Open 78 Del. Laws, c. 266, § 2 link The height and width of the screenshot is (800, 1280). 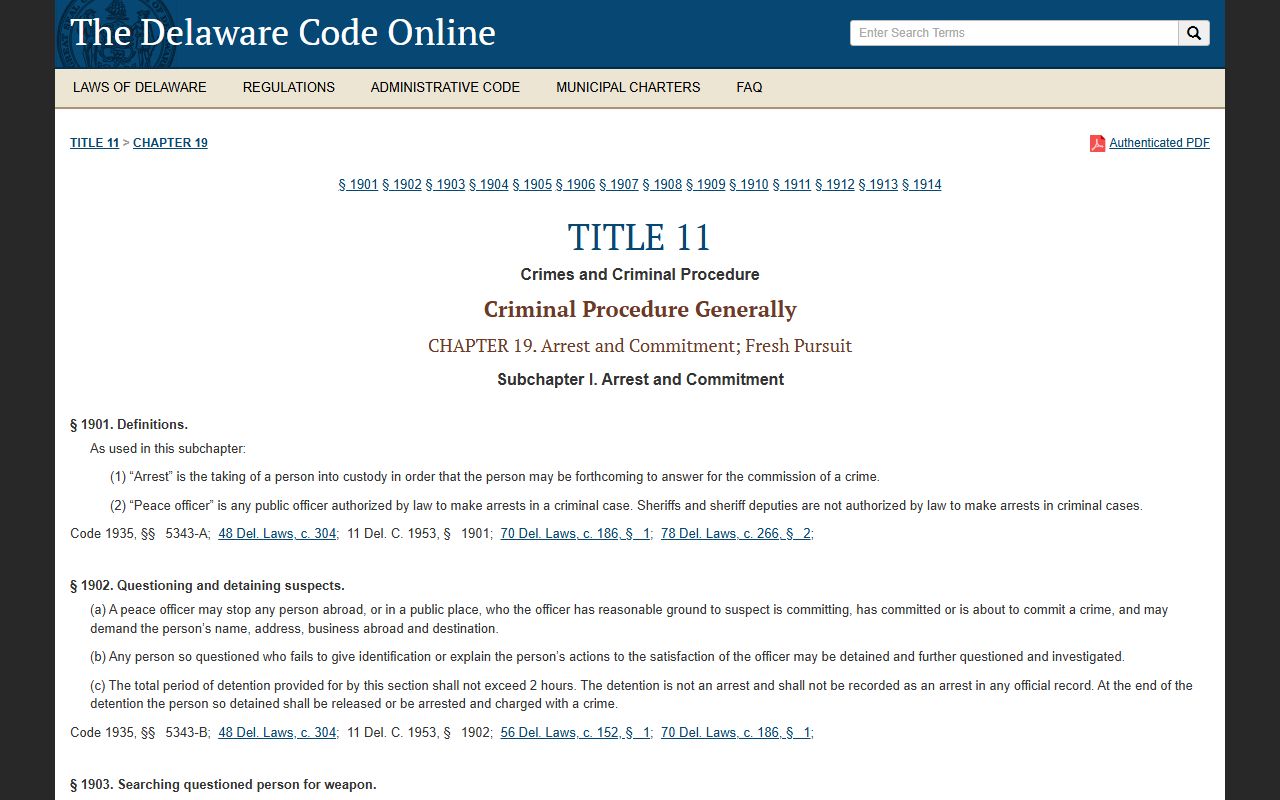(x=736, y=534)
